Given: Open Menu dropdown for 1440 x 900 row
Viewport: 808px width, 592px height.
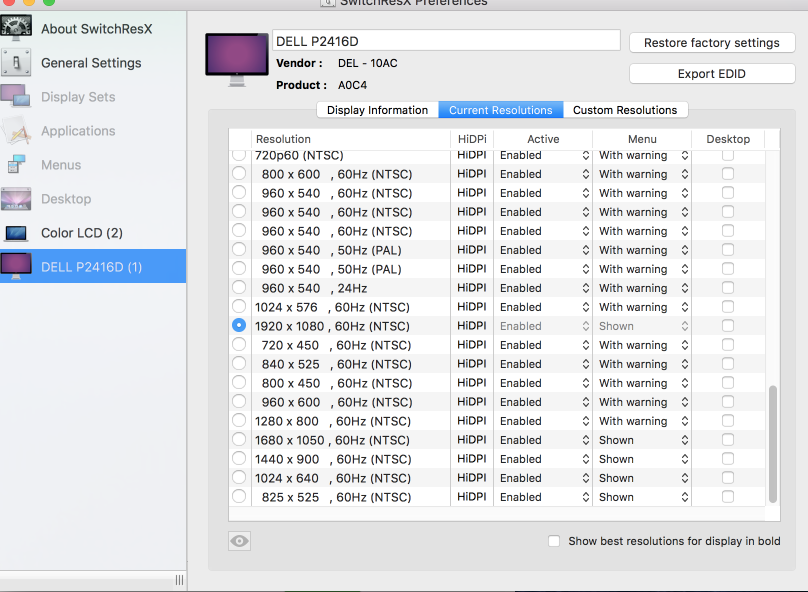Looking at the screenshot, I should [643, 459].
